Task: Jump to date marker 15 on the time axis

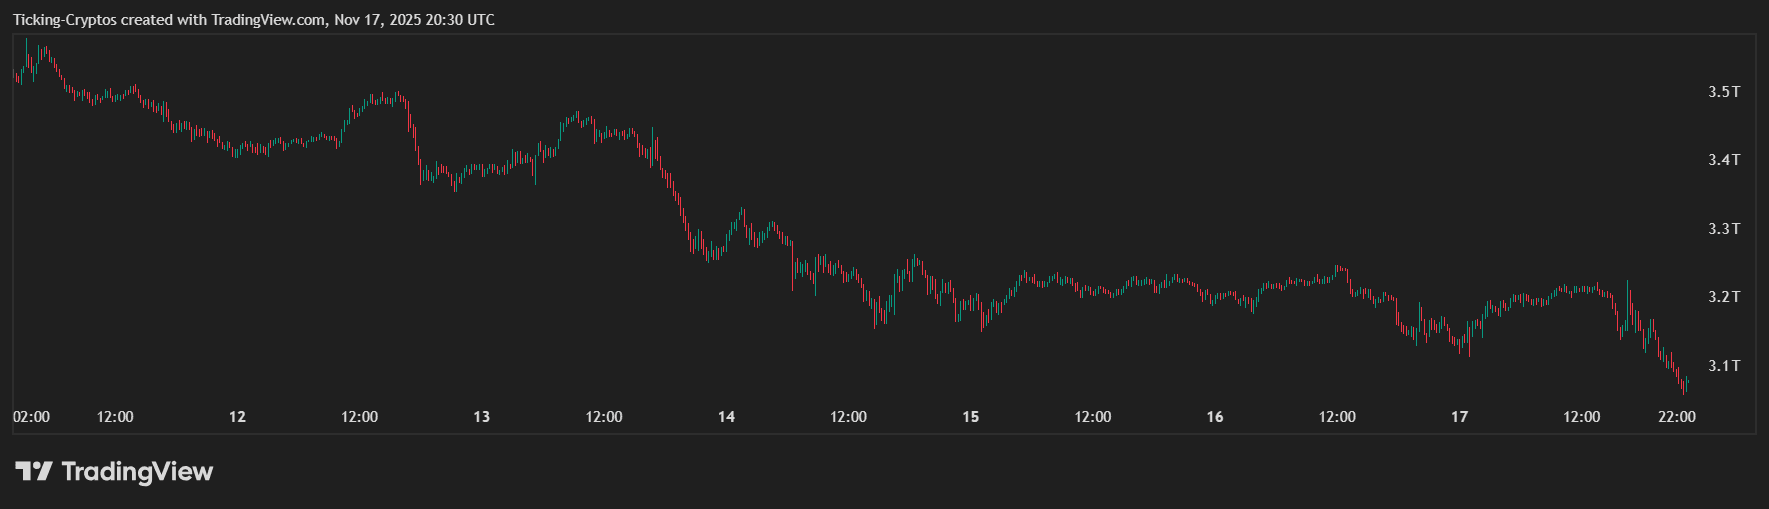Action: [x=970, y=417]
